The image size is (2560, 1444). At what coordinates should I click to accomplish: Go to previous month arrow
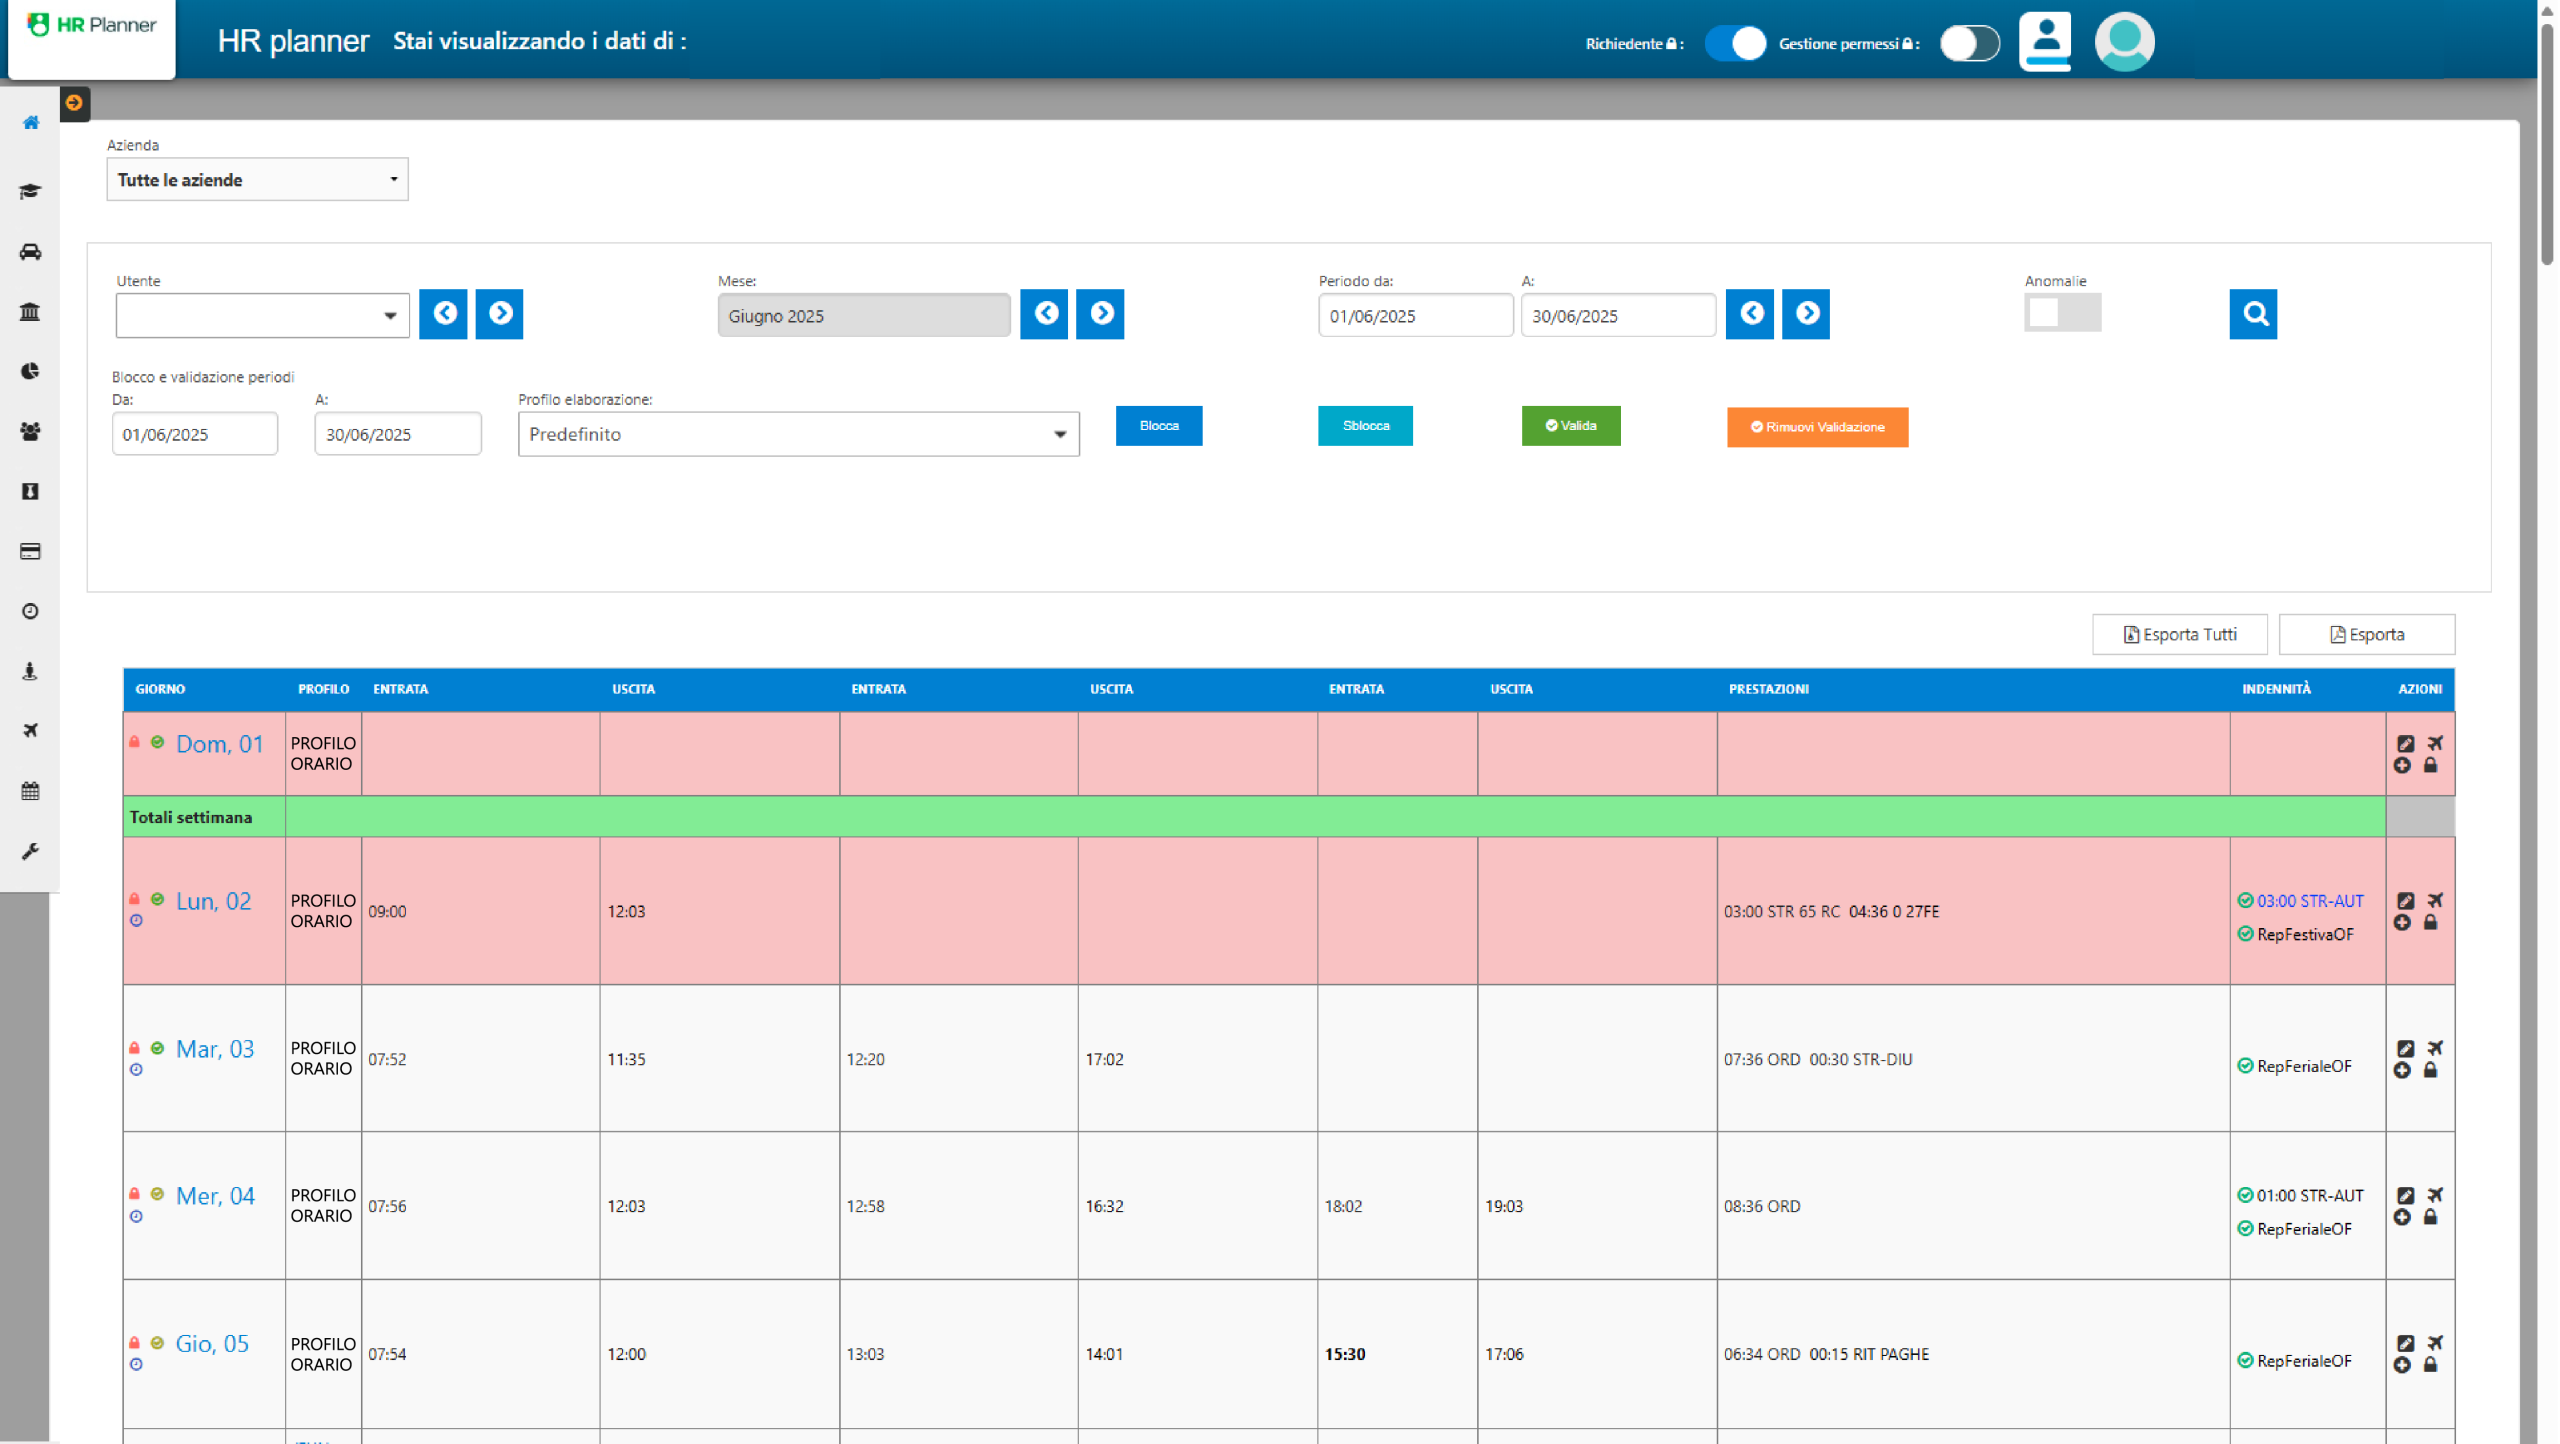[1044, 314]
